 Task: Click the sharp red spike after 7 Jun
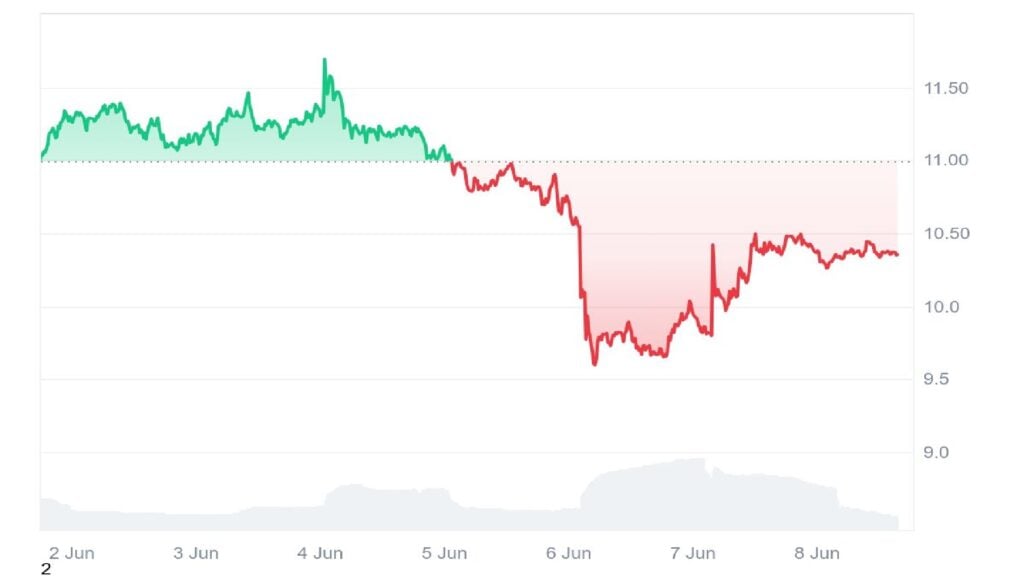(x=713, y=245)
